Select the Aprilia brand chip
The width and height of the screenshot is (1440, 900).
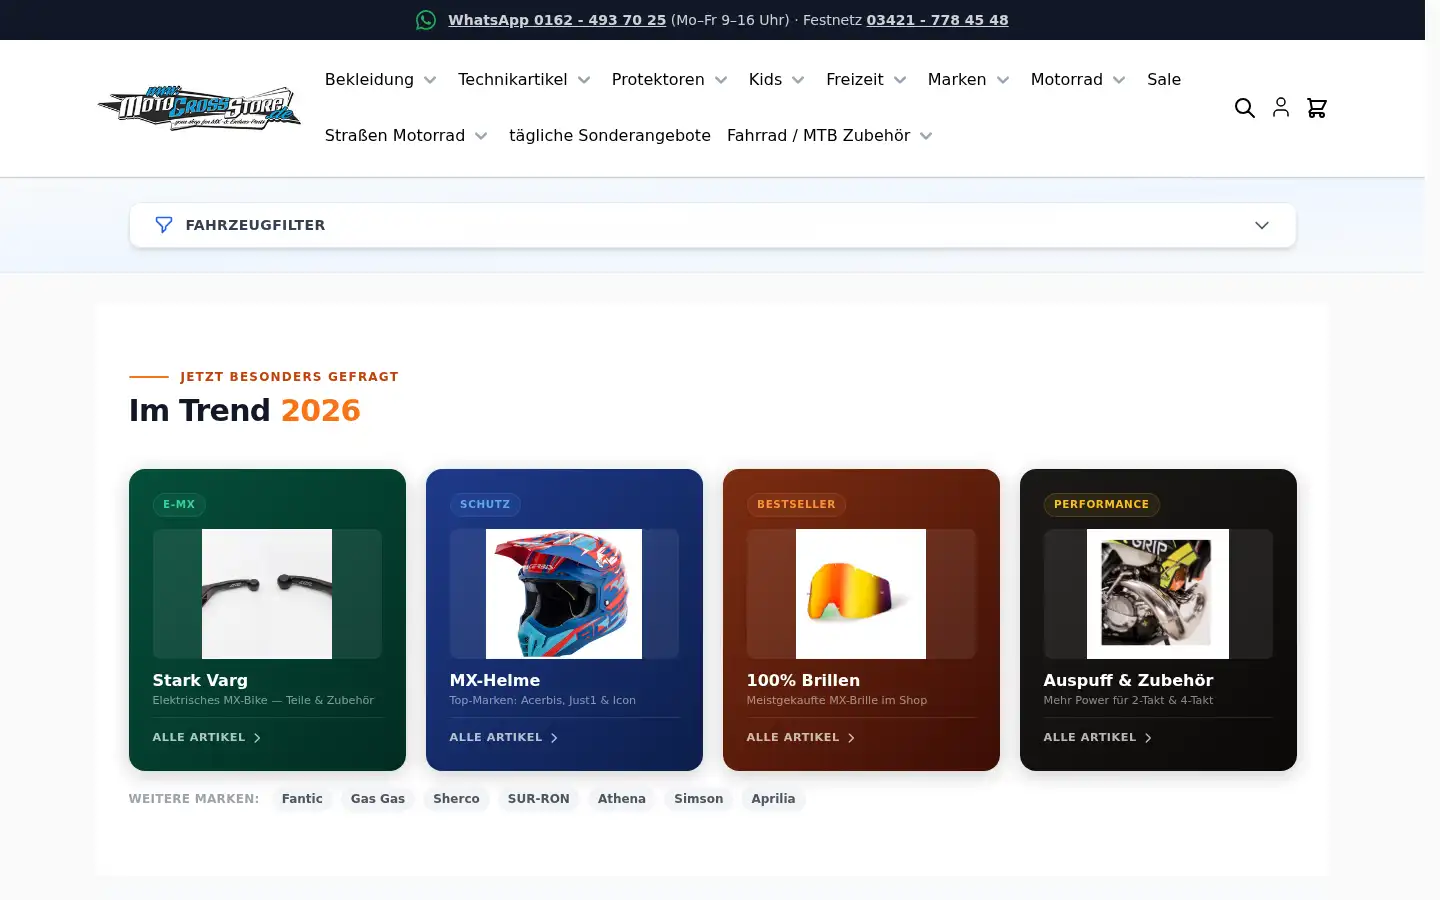773,799
